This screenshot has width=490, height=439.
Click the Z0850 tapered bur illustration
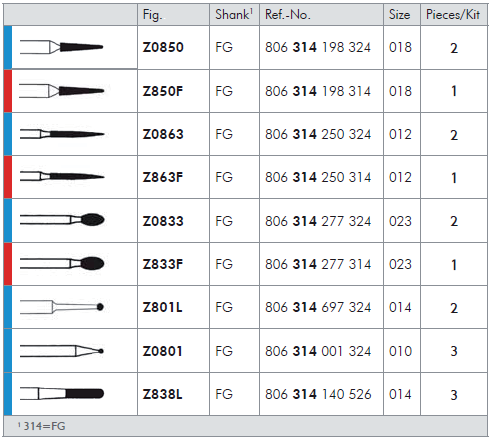(61, 47)
